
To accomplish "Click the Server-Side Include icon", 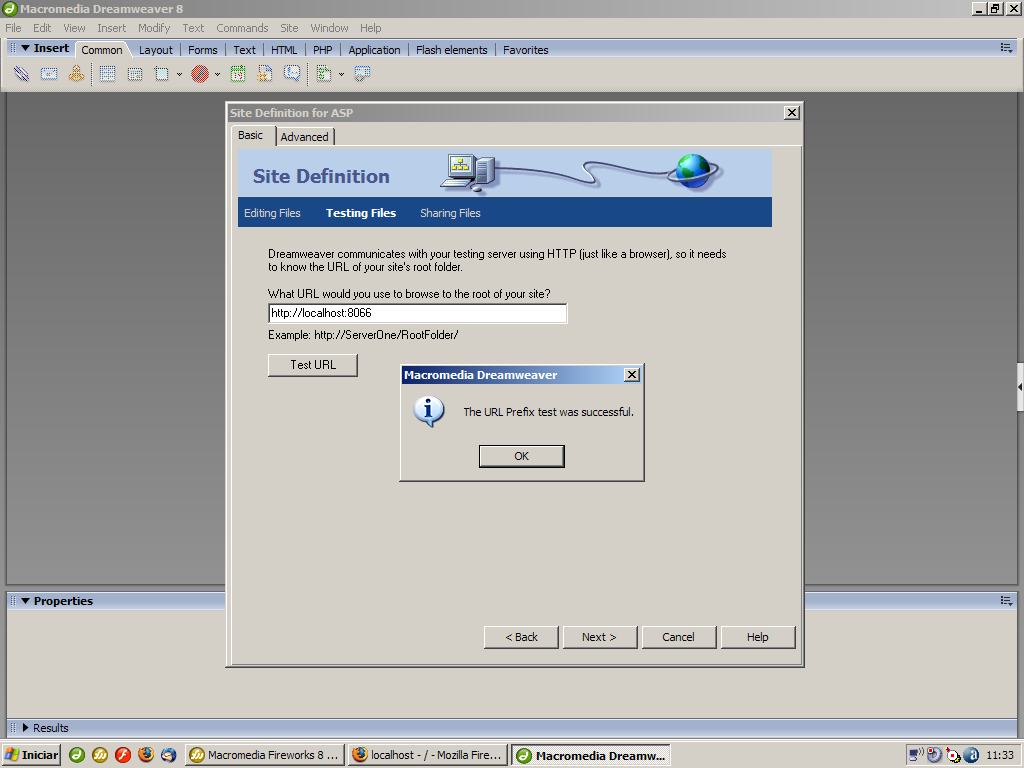I will pos(264,74).
